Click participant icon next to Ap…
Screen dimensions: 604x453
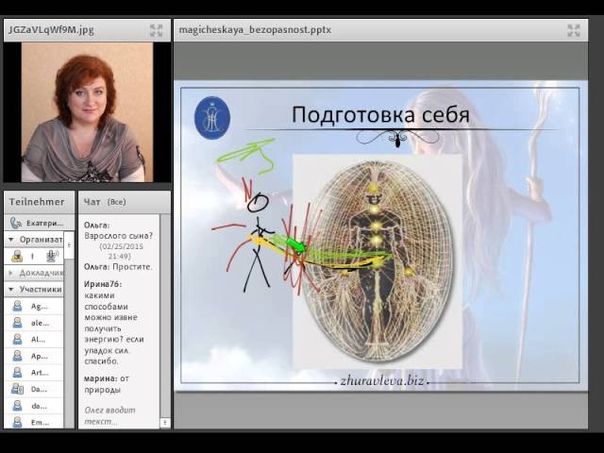point(17,356)
